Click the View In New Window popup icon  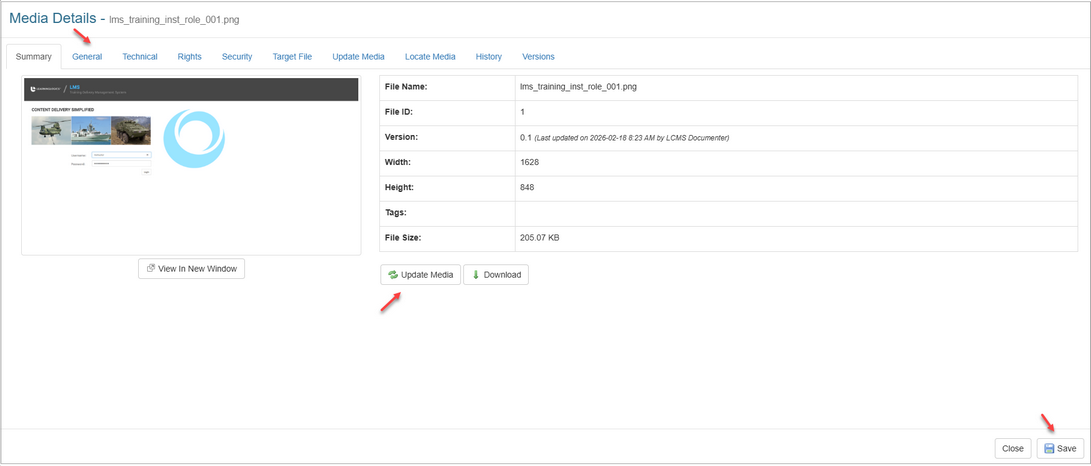pyautogui.click(x=151, y=269)
